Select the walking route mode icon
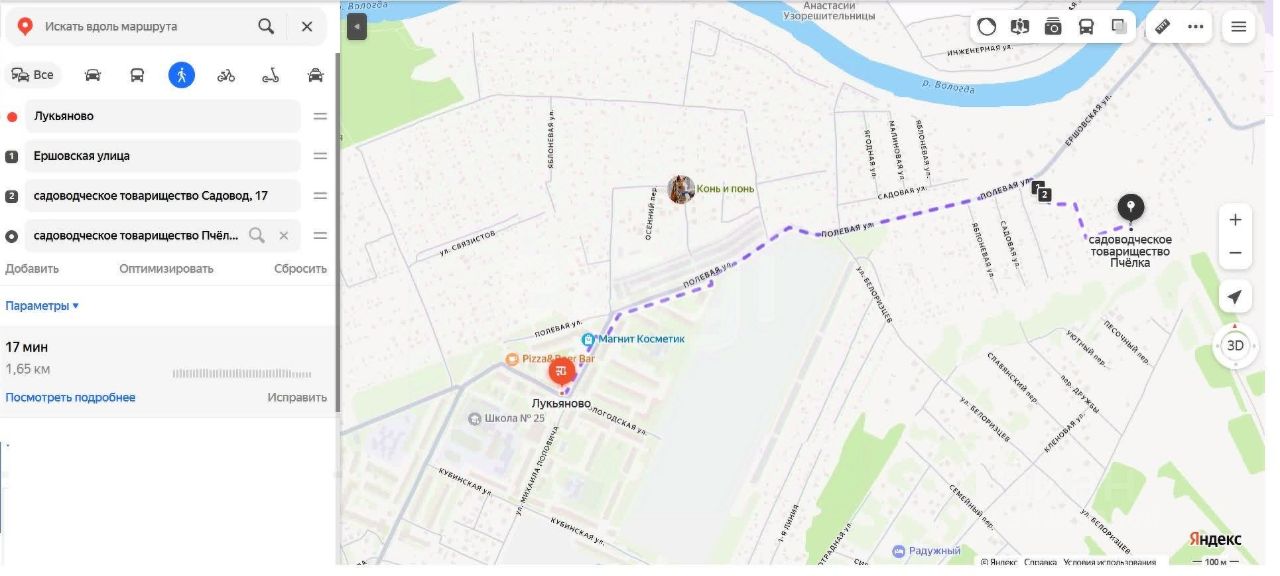Image resolution: width=1280 pixels, height=576 pixels. coord(181,75)
